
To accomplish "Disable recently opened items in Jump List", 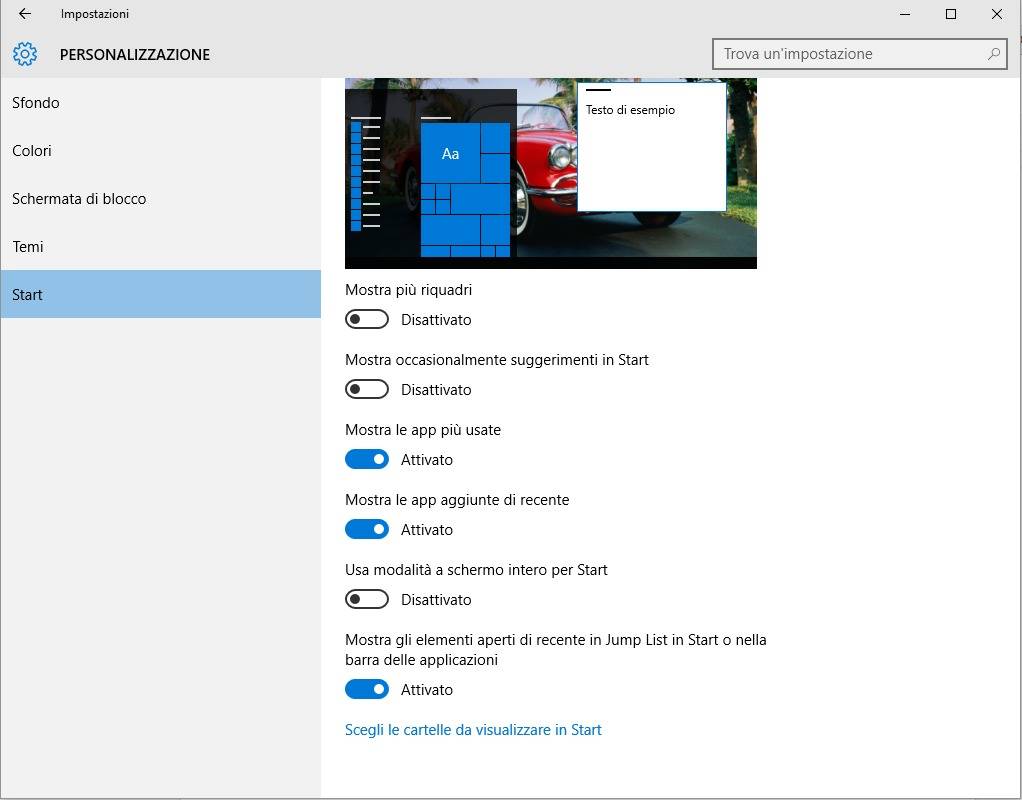I will (367, 690).
